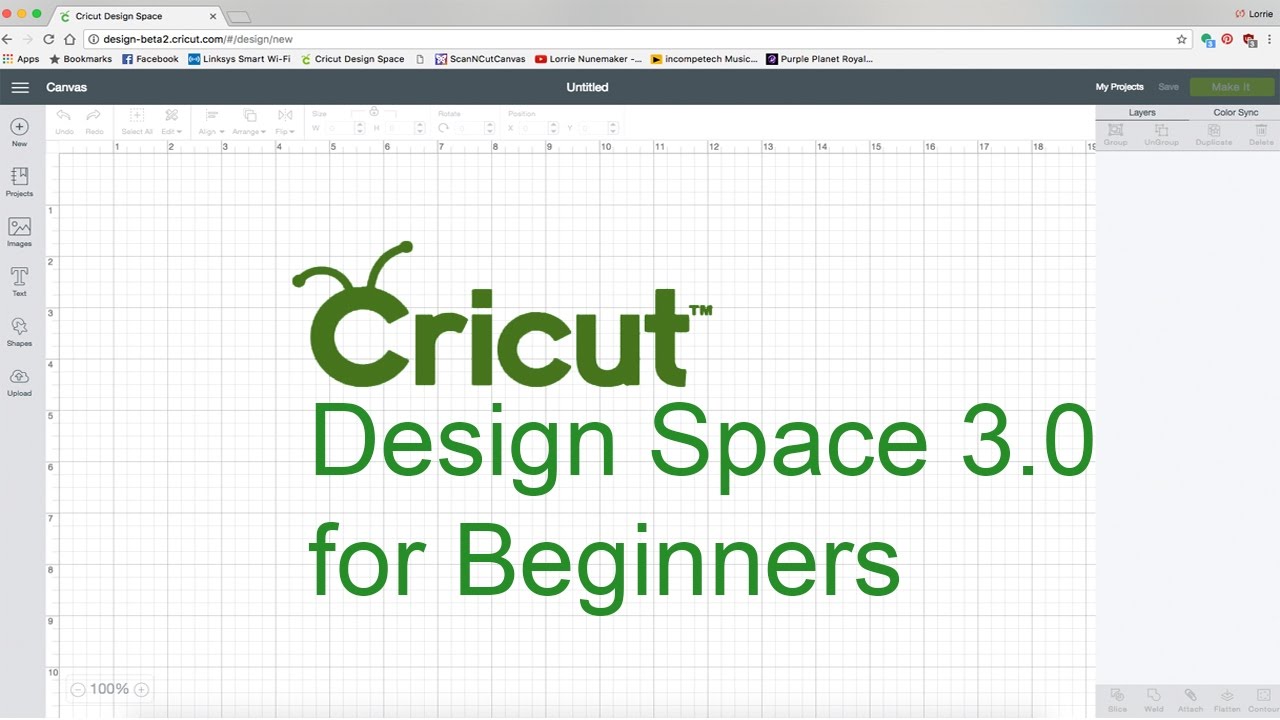
Task: Open the Projects panel
Action: point(19,182)
